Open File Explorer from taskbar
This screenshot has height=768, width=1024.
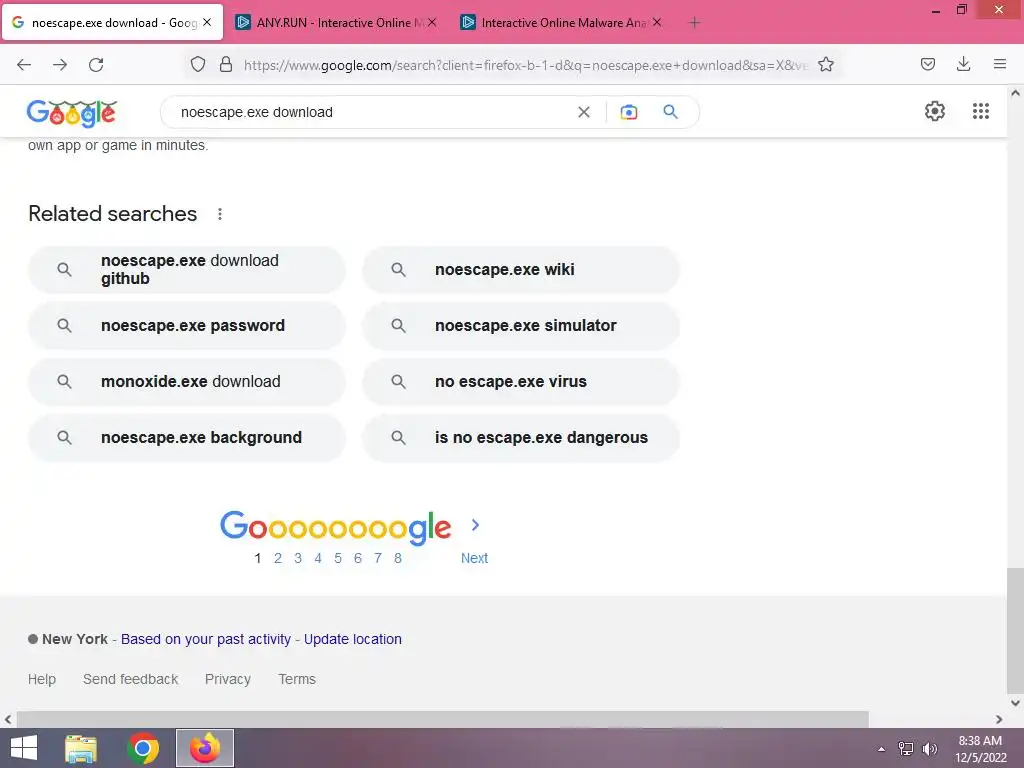[81, 748]
